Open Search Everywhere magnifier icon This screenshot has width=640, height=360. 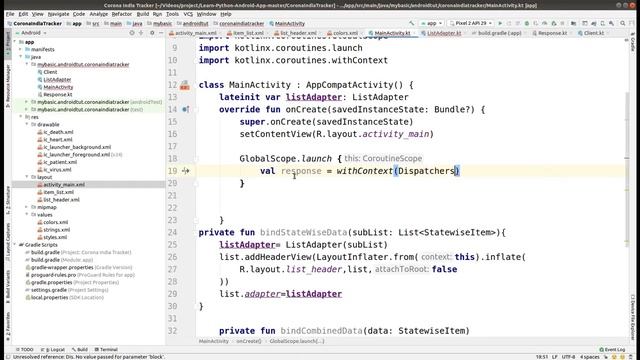(x=622, y=23)
